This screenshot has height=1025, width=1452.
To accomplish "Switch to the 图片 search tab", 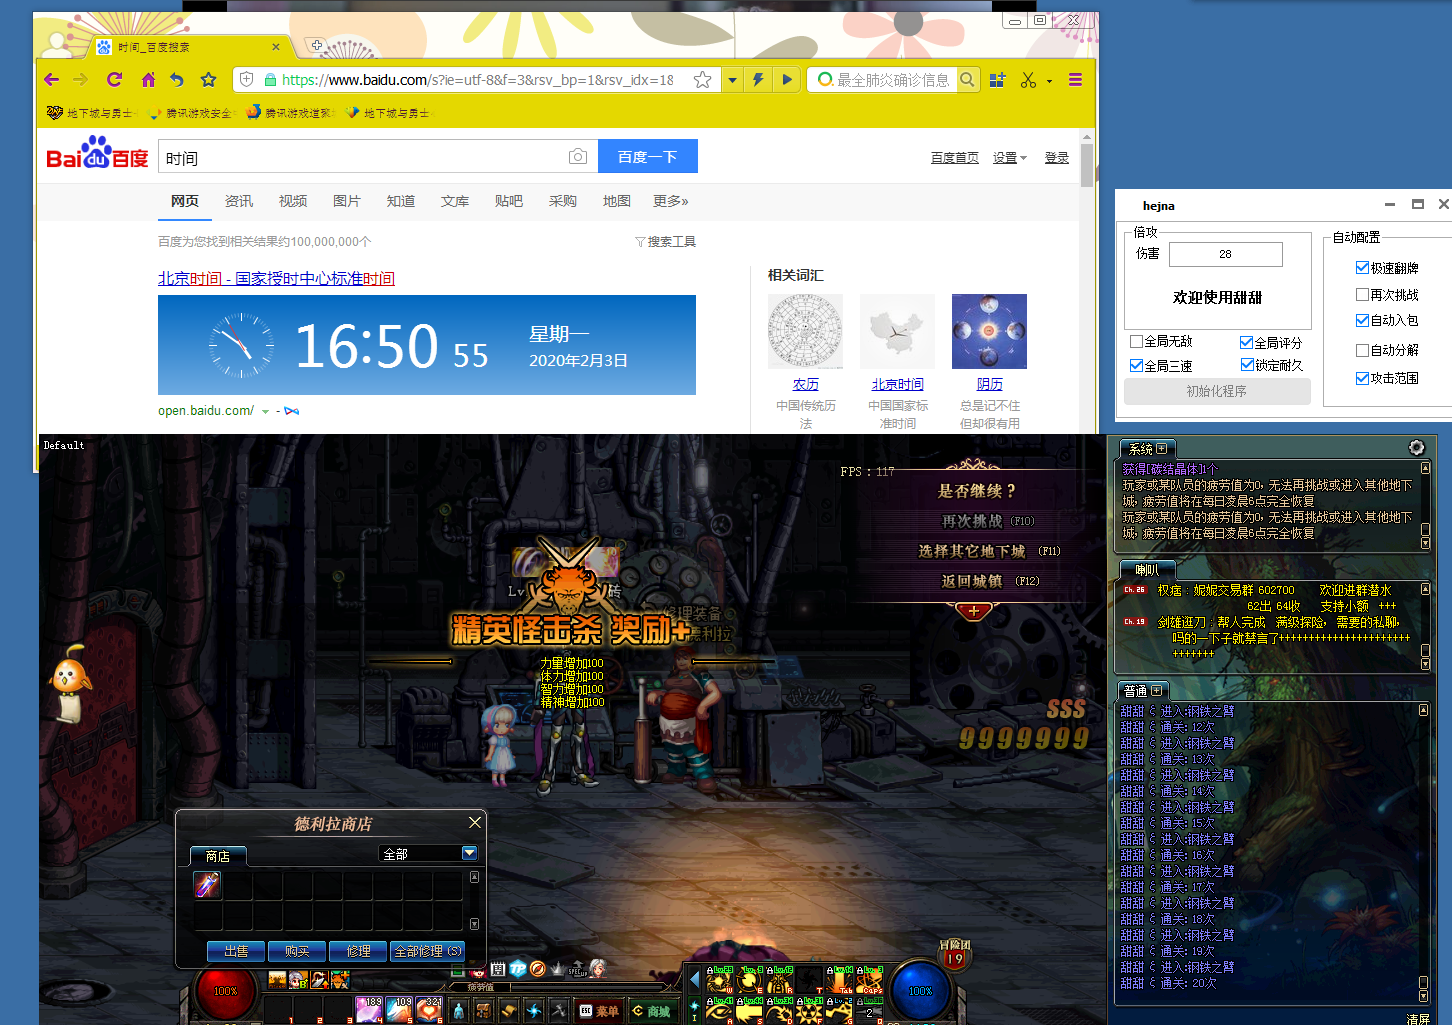I will coord(346,201).
